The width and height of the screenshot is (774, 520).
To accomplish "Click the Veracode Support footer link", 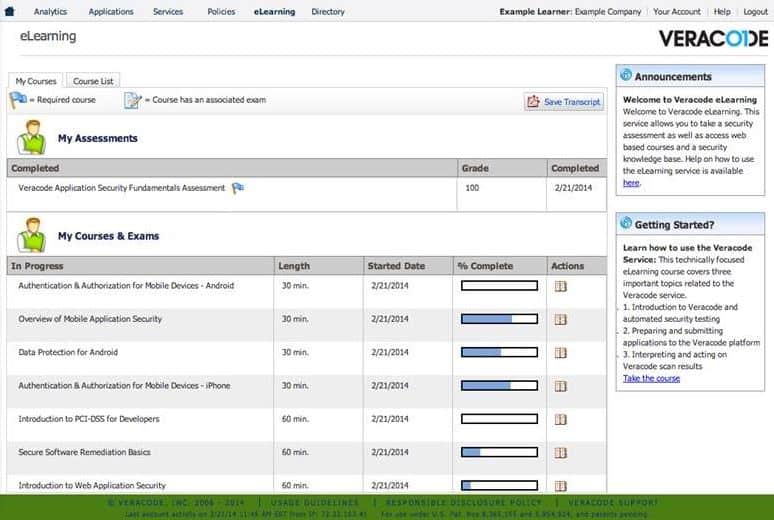I will 613,503.
